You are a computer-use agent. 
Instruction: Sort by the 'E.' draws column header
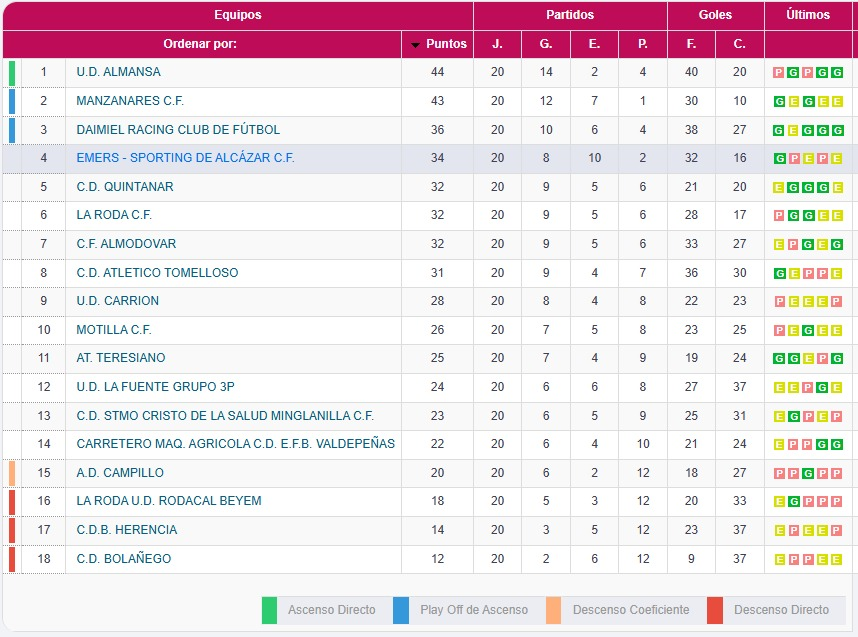click(594, 44)
